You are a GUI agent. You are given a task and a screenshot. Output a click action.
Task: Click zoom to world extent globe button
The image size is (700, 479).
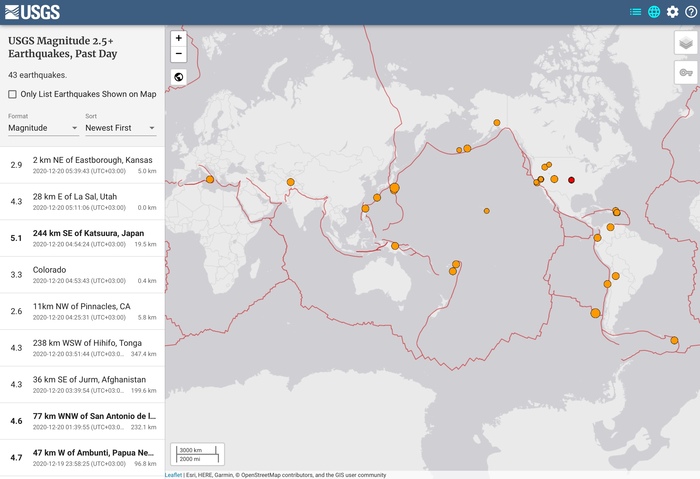click(x=178, y=77)
